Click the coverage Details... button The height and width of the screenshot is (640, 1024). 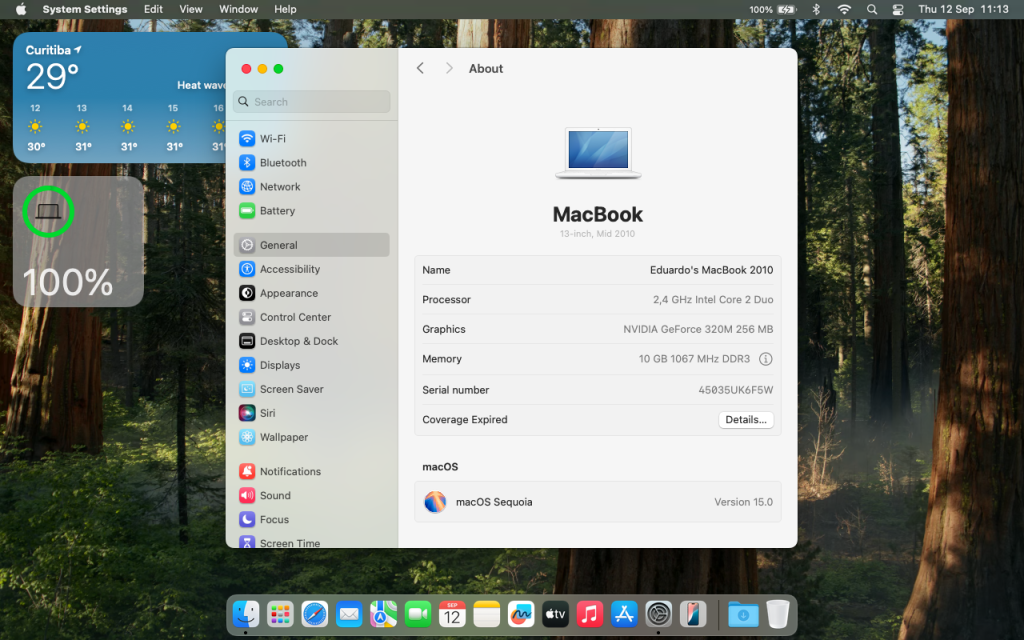click(x=746, y=420)
